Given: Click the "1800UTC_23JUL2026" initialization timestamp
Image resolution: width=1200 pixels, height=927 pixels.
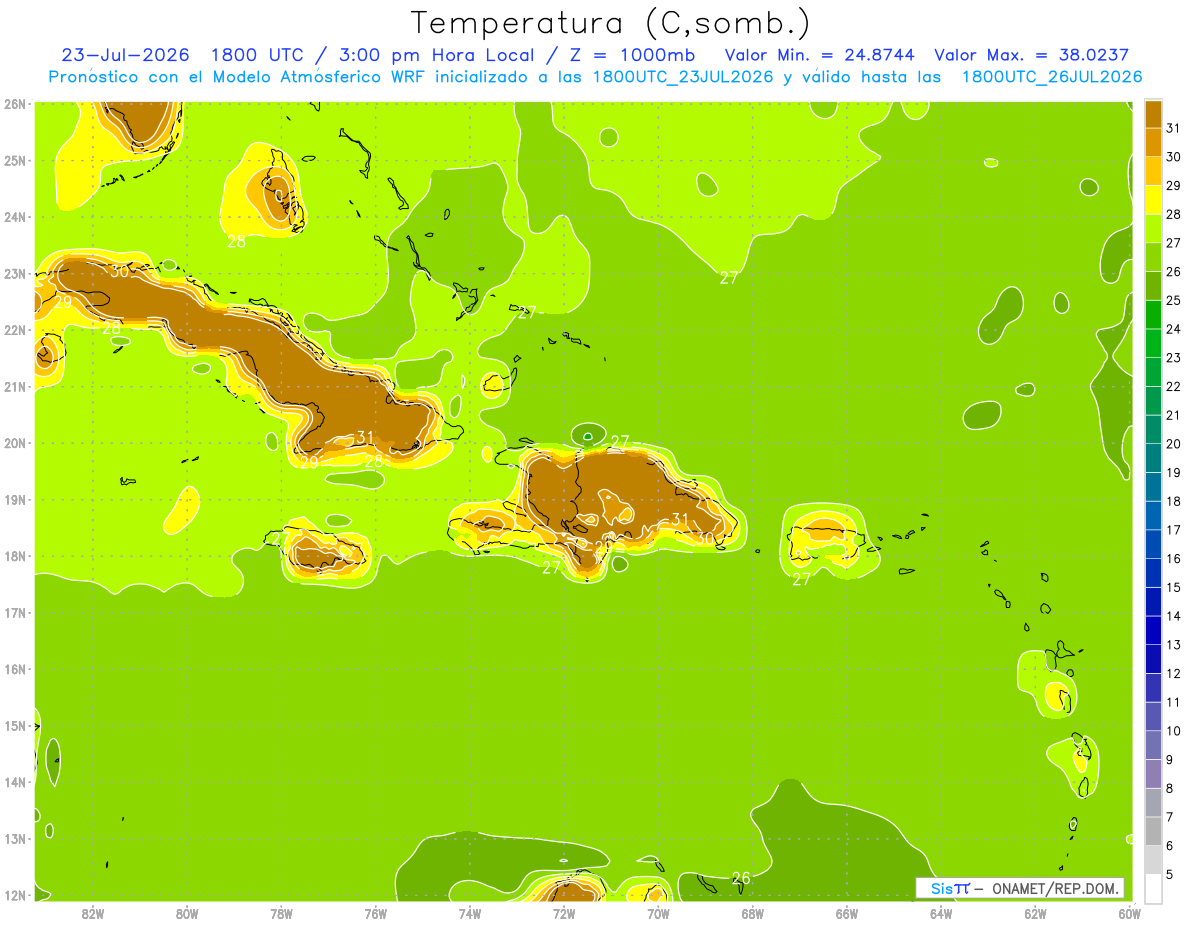Looking at the screenshot, I should 683,77.
